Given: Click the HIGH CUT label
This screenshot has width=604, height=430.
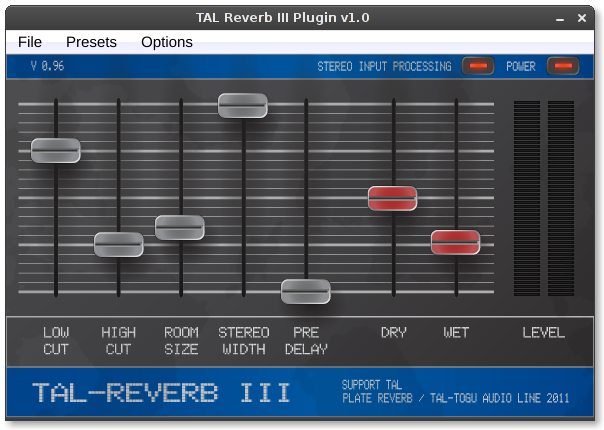Looking at the screenshot, I should pyautogui.click(x=119, y=341).
